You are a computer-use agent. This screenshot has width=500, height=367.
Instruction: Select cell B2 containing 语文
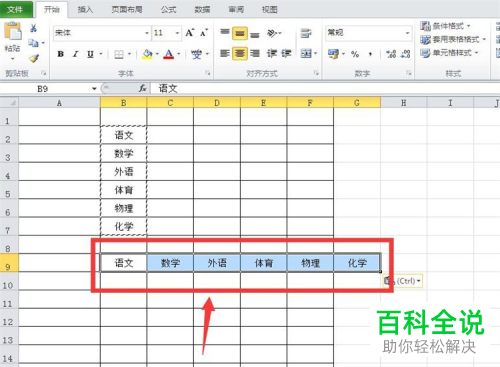(x=123, y=135)
